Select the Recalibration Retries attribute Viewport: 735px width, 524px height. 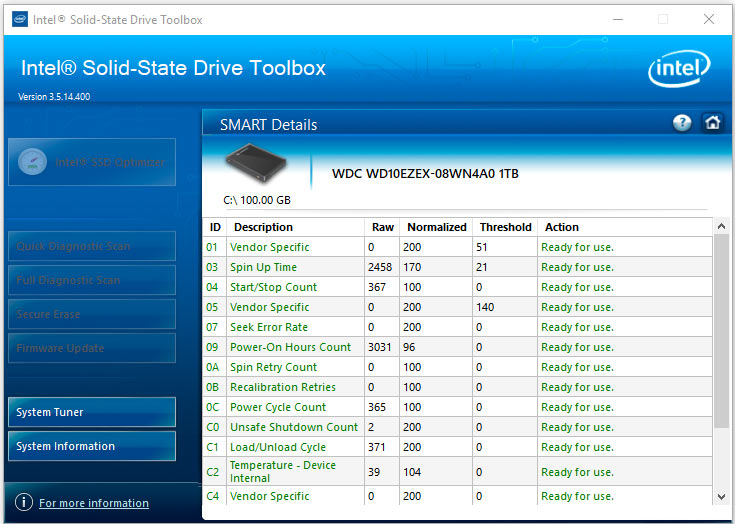tap(283, 387)
